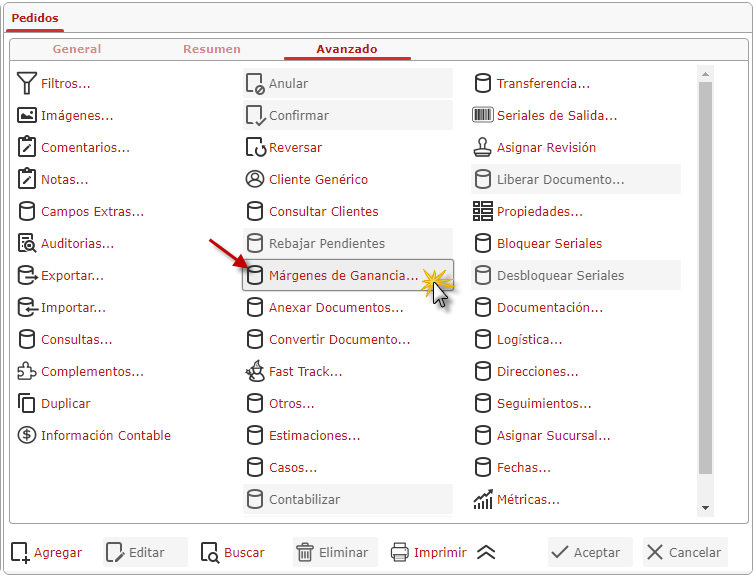Open the Casos option
756x577 pixels.
348,467
